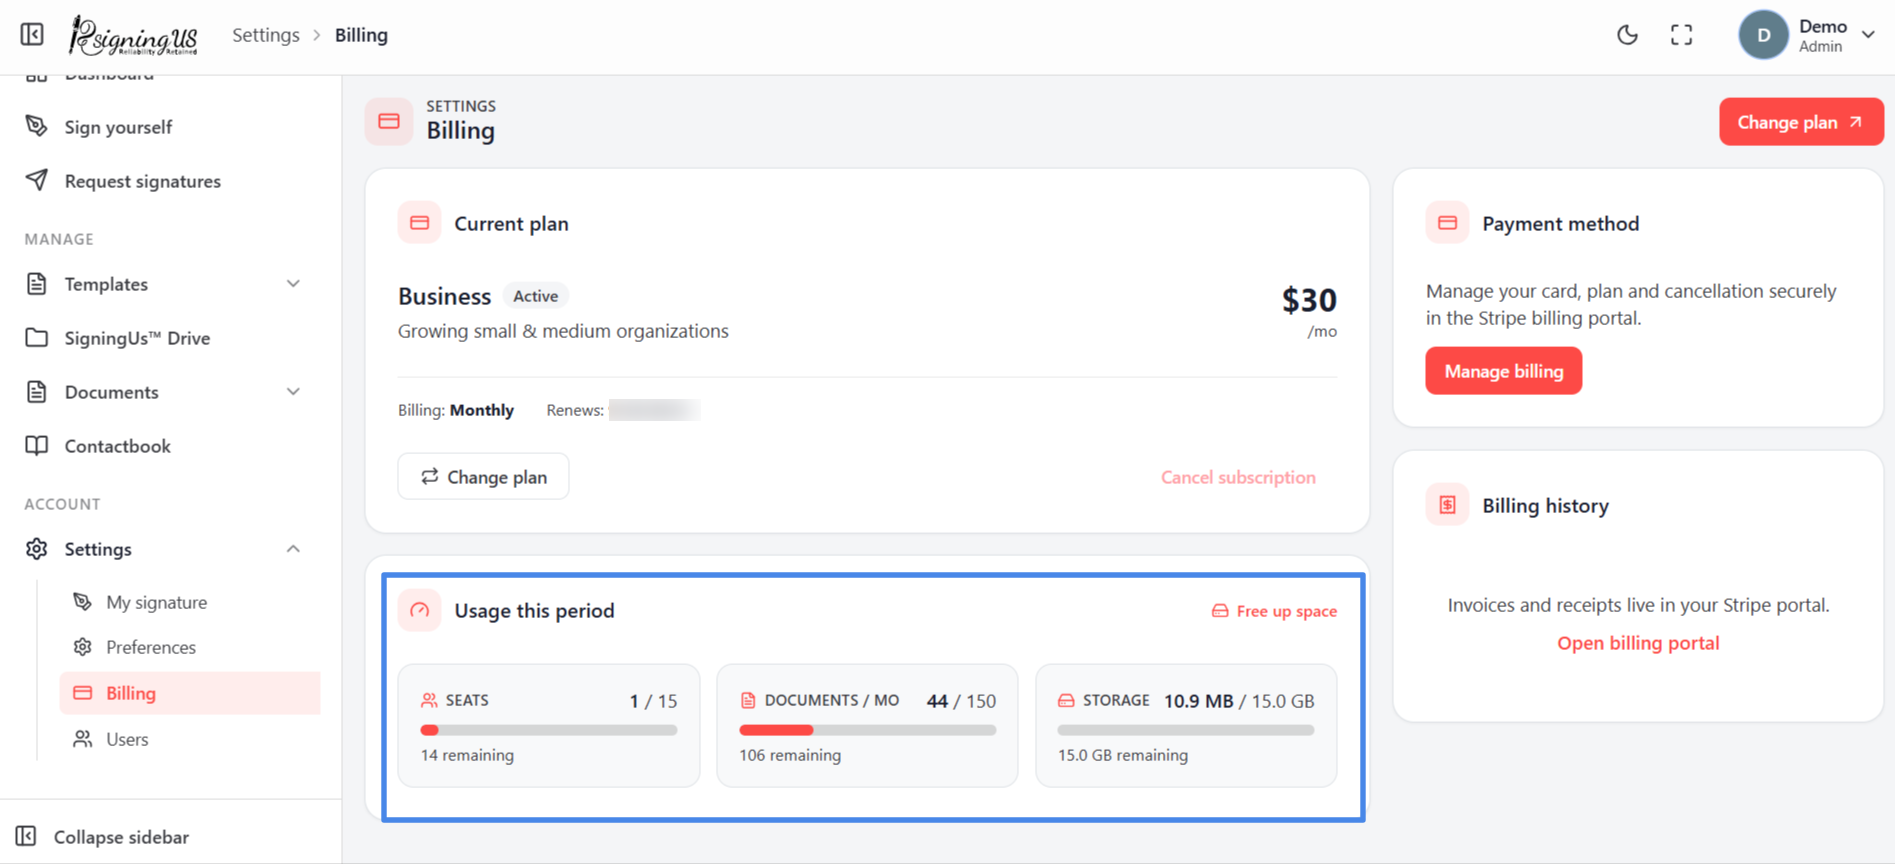This screenshot has height=864, width=1895.
Task: Select Billing in the settings submenu
Action: coord(190,693)
